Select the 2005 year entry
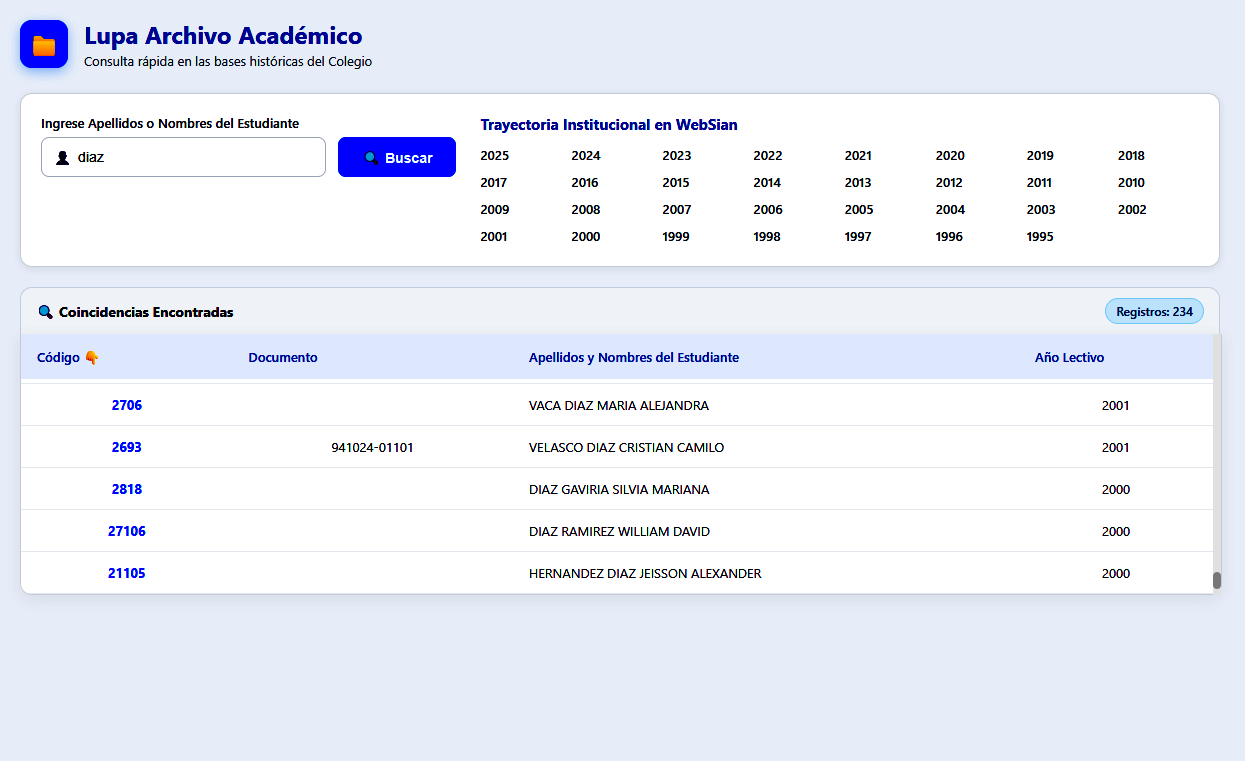This screenshot has height=761, width=1245. [x=859, y=210]
